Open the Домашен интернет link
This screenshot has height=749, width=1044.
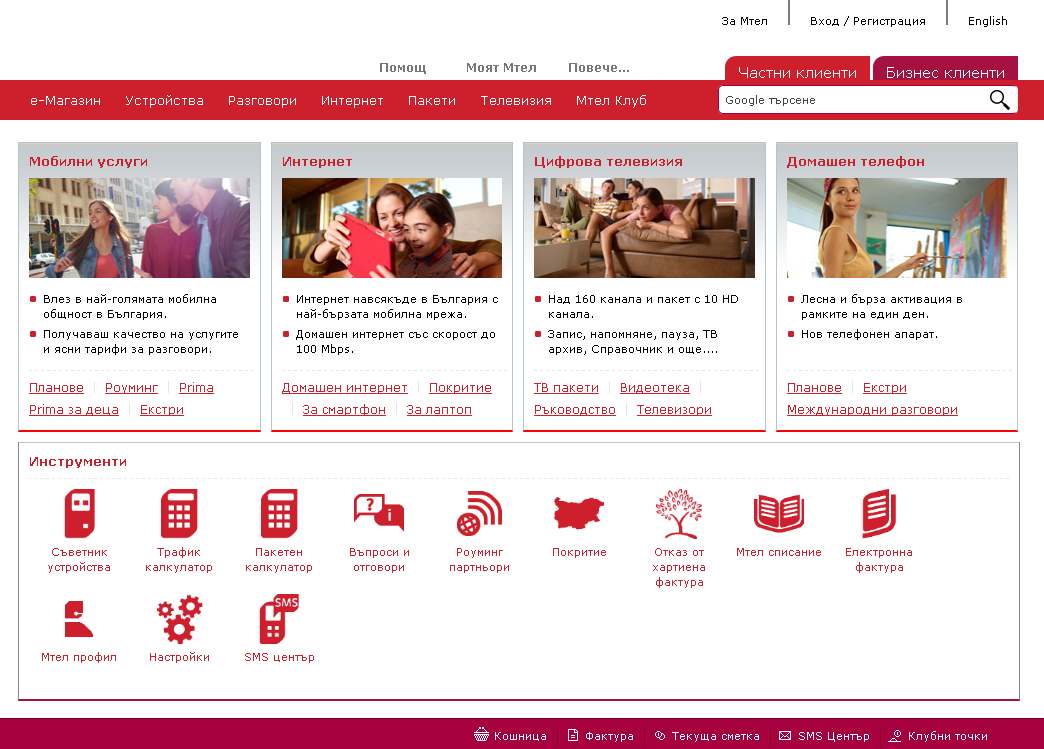pyautogui.click(x=344, y=387)
